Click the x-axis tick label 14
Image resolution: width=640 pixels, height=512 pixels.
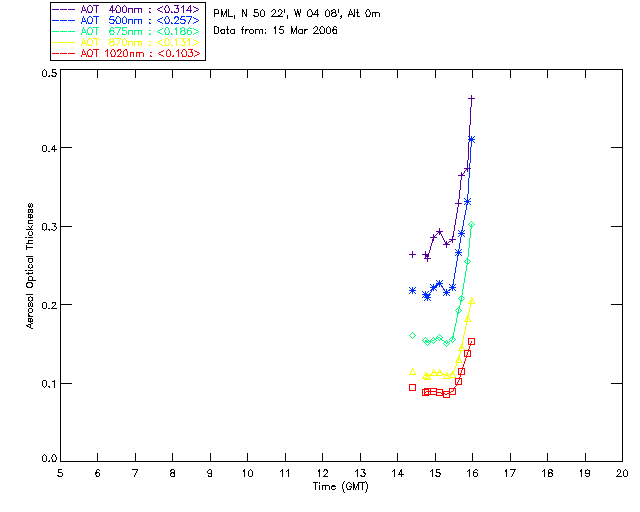(398, 473)
